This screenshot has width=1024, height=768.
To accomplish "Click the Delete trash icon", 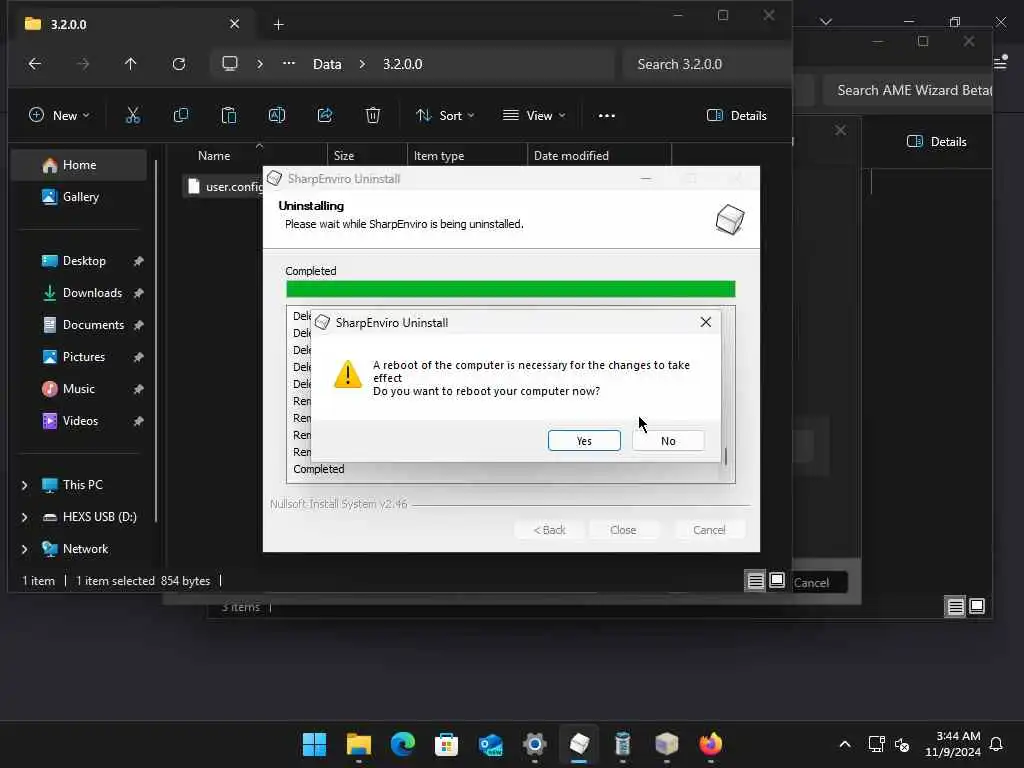I will tap(373, 116).
